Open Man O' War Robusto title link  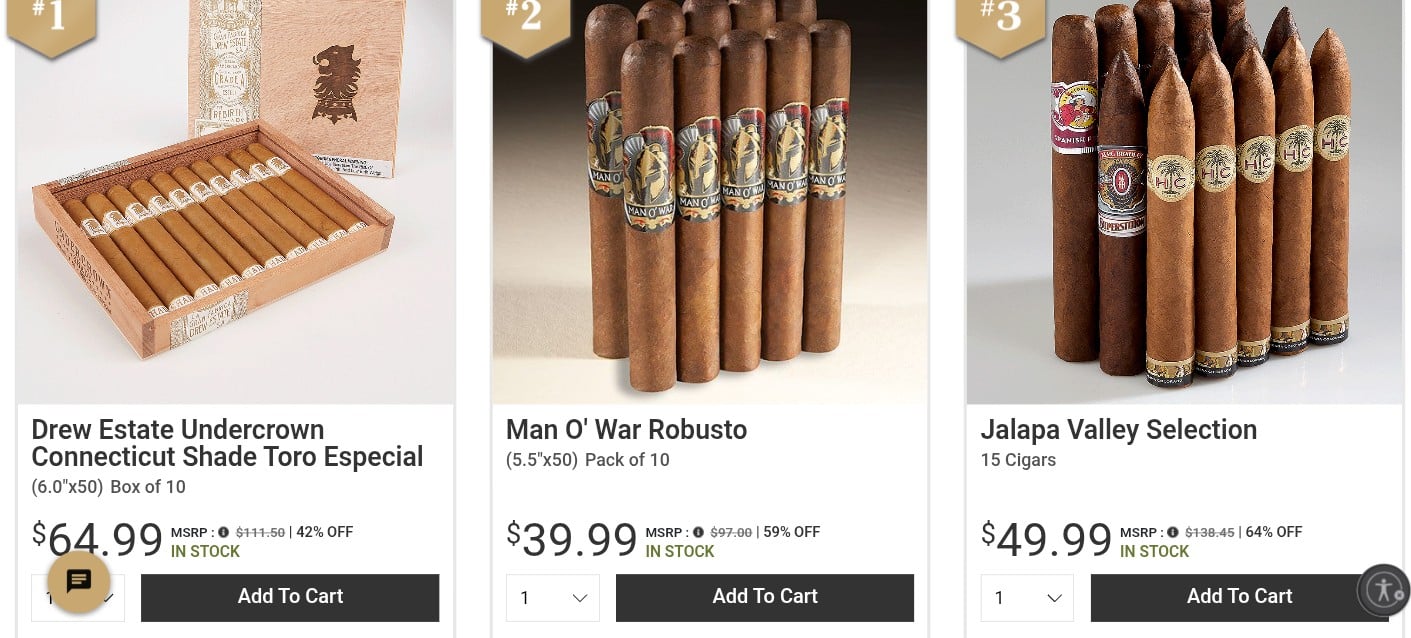click(x=626, y=430)
